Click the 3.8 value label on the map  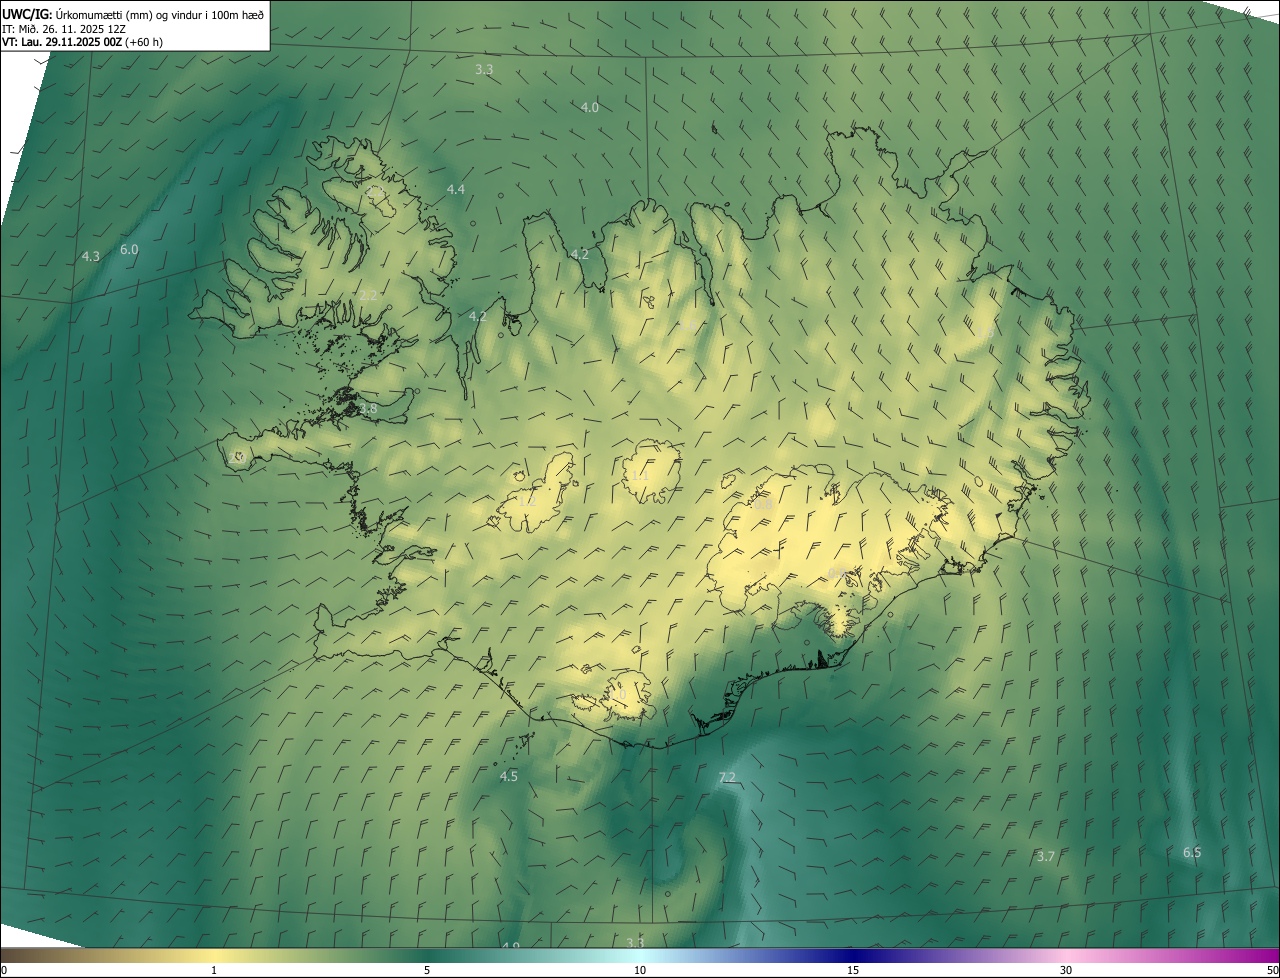[x=369, y=408]
